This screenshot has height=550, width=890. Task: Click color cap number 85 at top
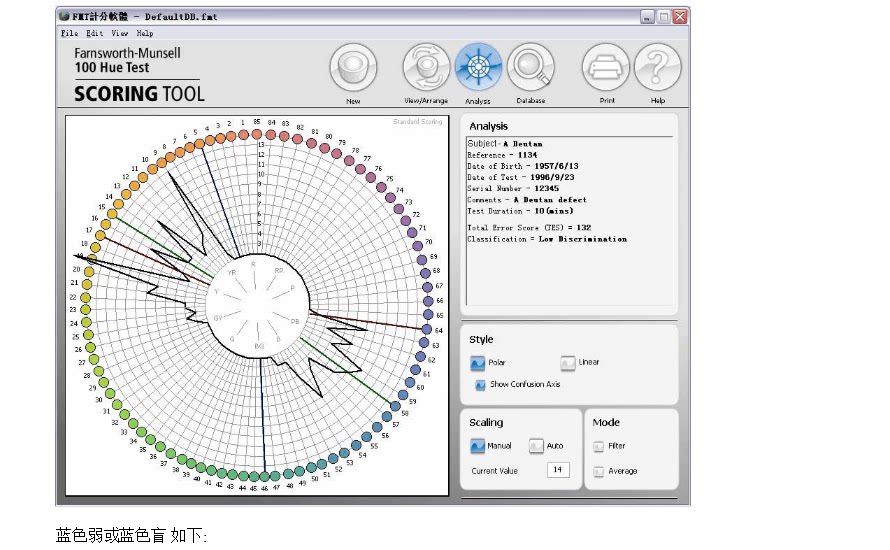coord(257,135)
